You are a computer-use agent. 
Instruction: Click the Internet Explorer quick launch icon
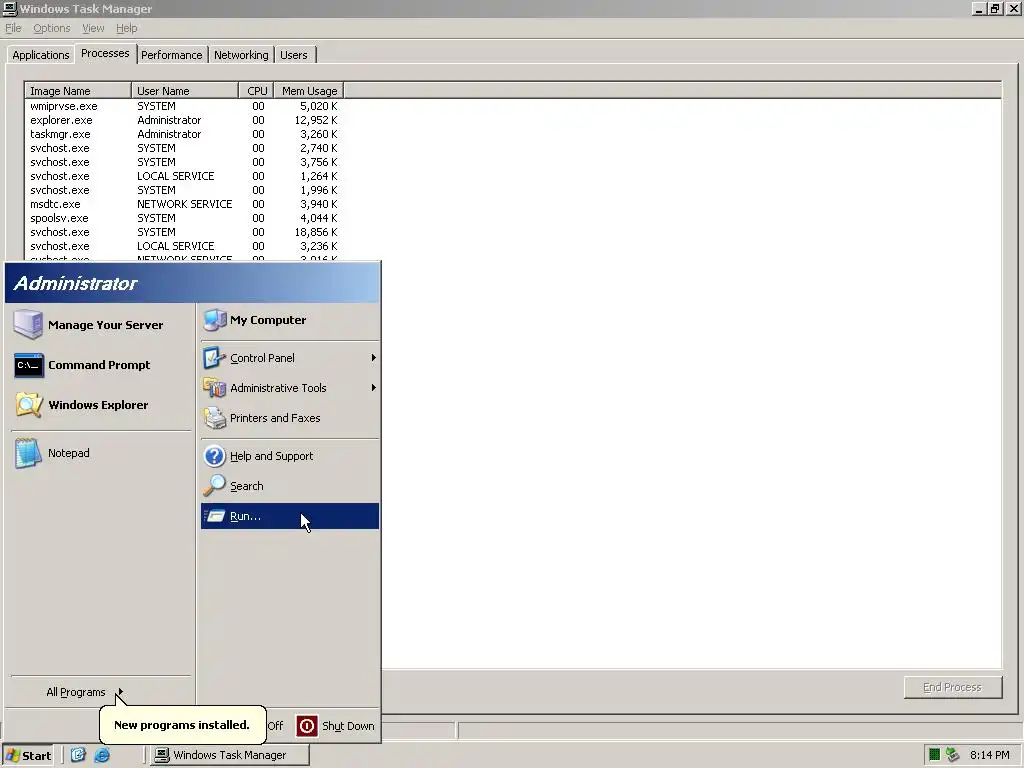tap(102, 755)
